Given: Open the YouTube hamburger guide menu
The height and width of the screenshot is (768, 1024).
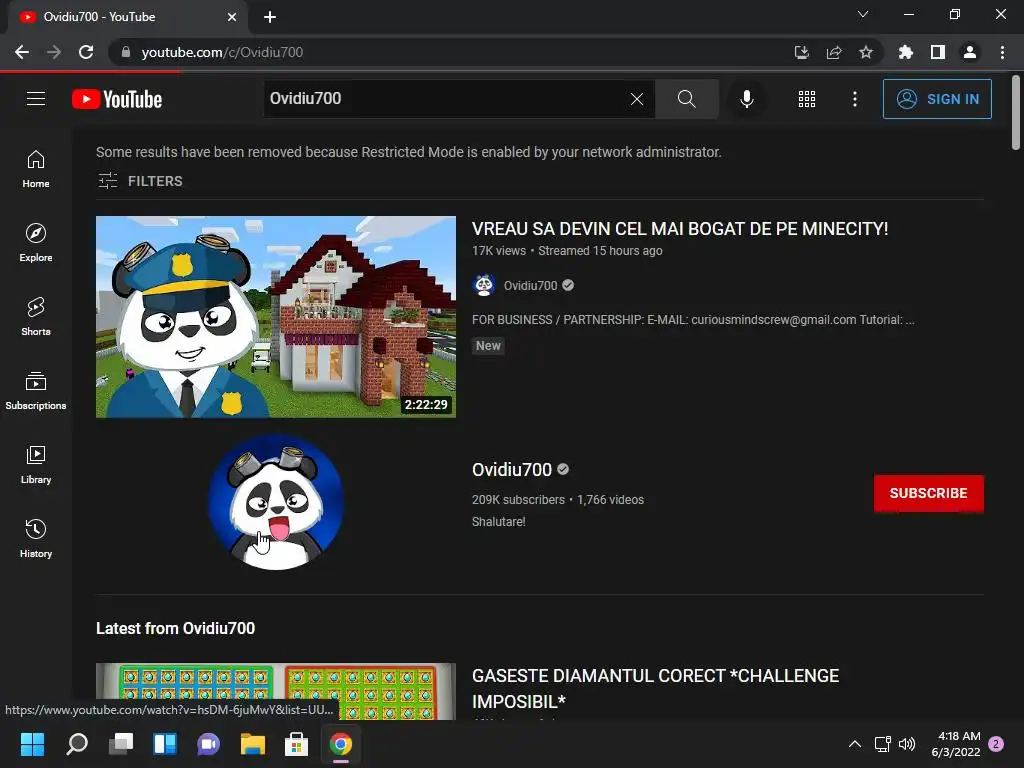Looking at the screenshot, I should coord(36,99).
